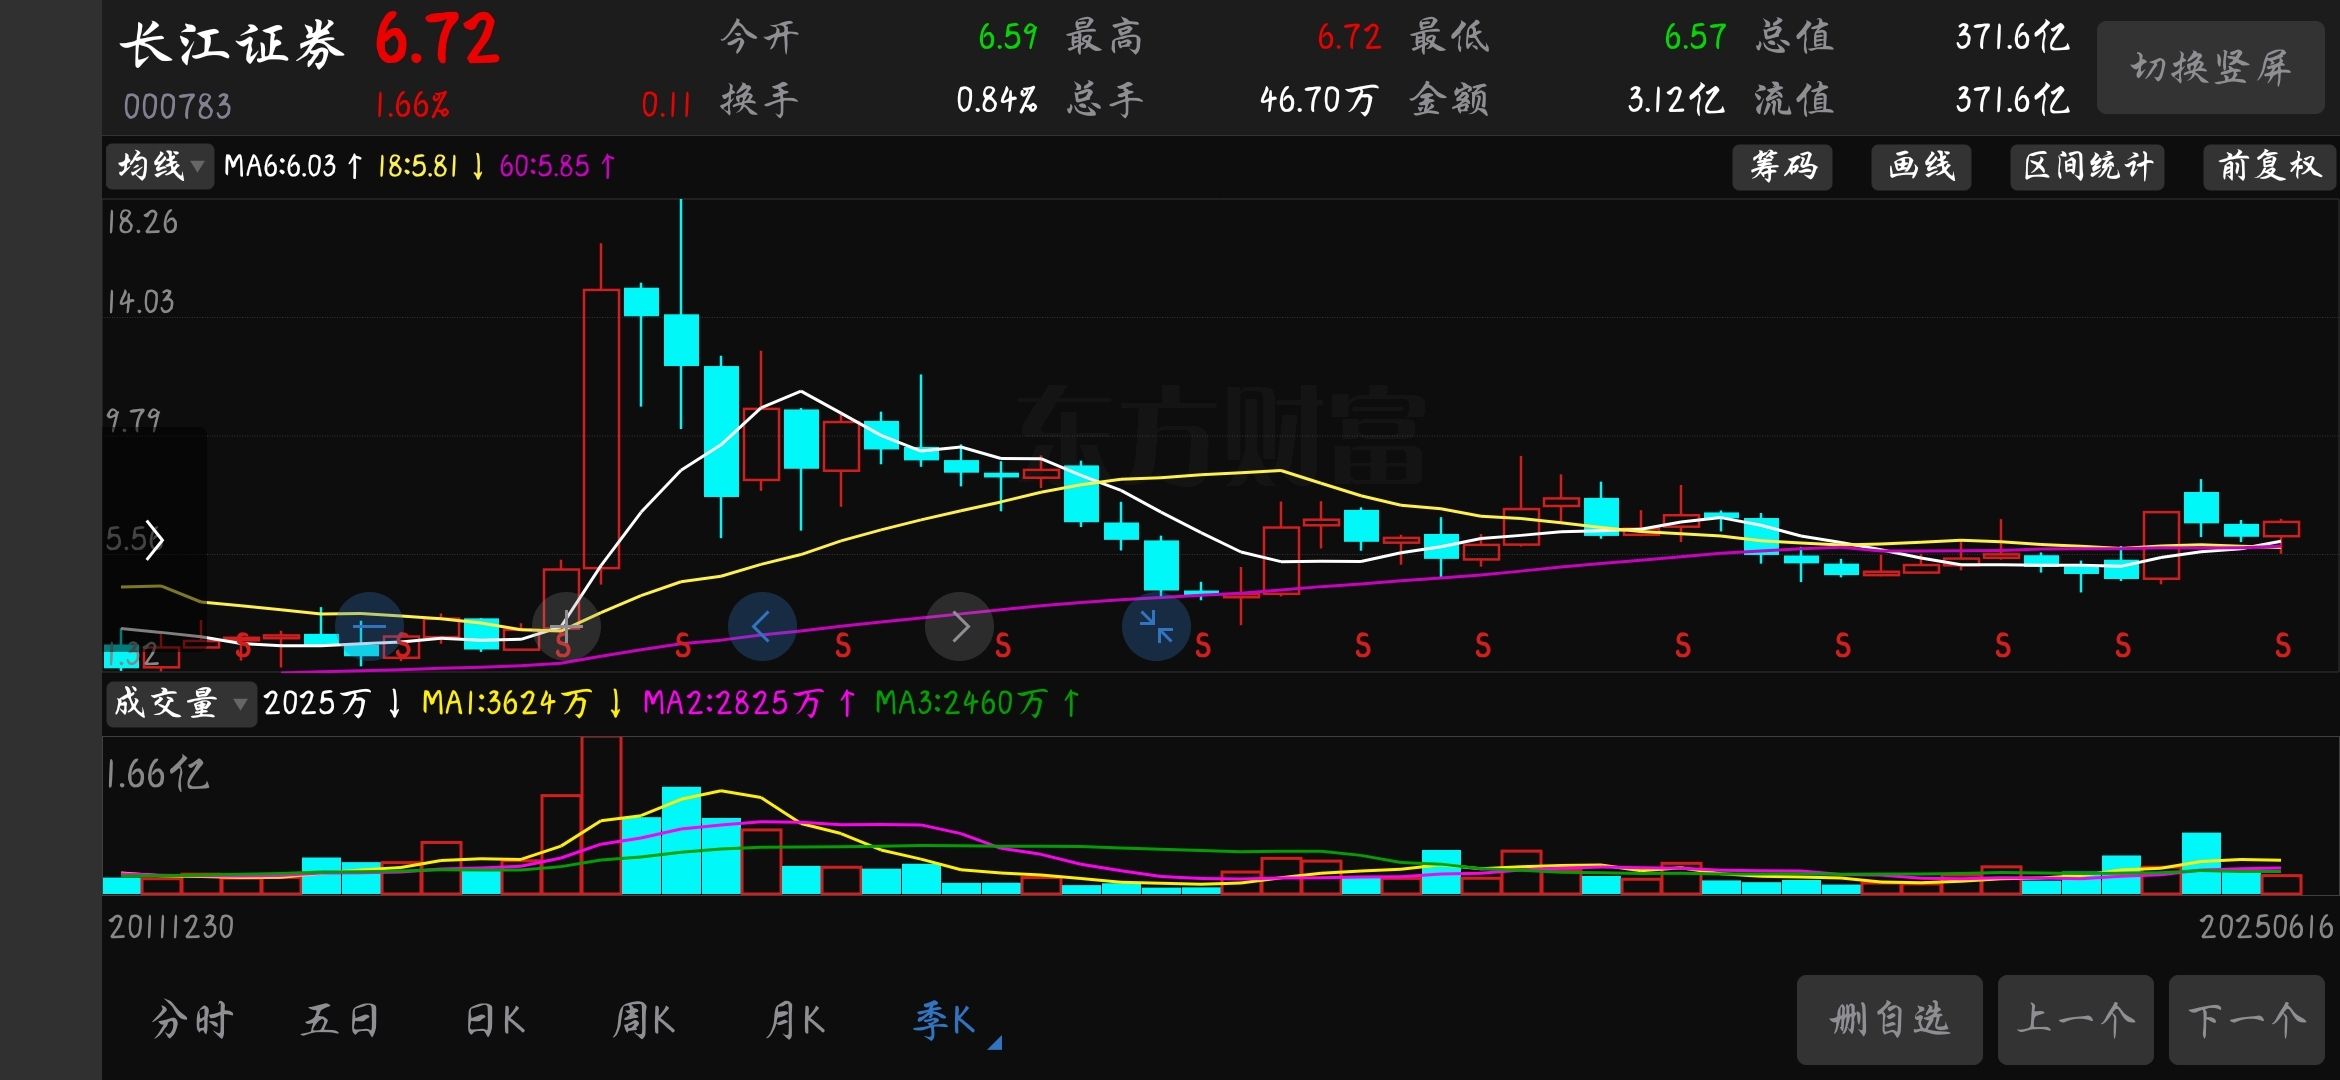The height and width of the screenshot is (1080, 2340).
Task: Switch to the 周K tab
Action: tap(644, 1020)
